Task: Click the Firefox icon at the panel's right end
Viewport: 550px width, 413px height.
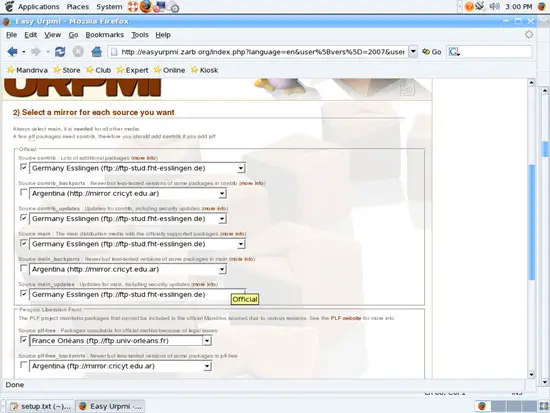Action: 542,6
